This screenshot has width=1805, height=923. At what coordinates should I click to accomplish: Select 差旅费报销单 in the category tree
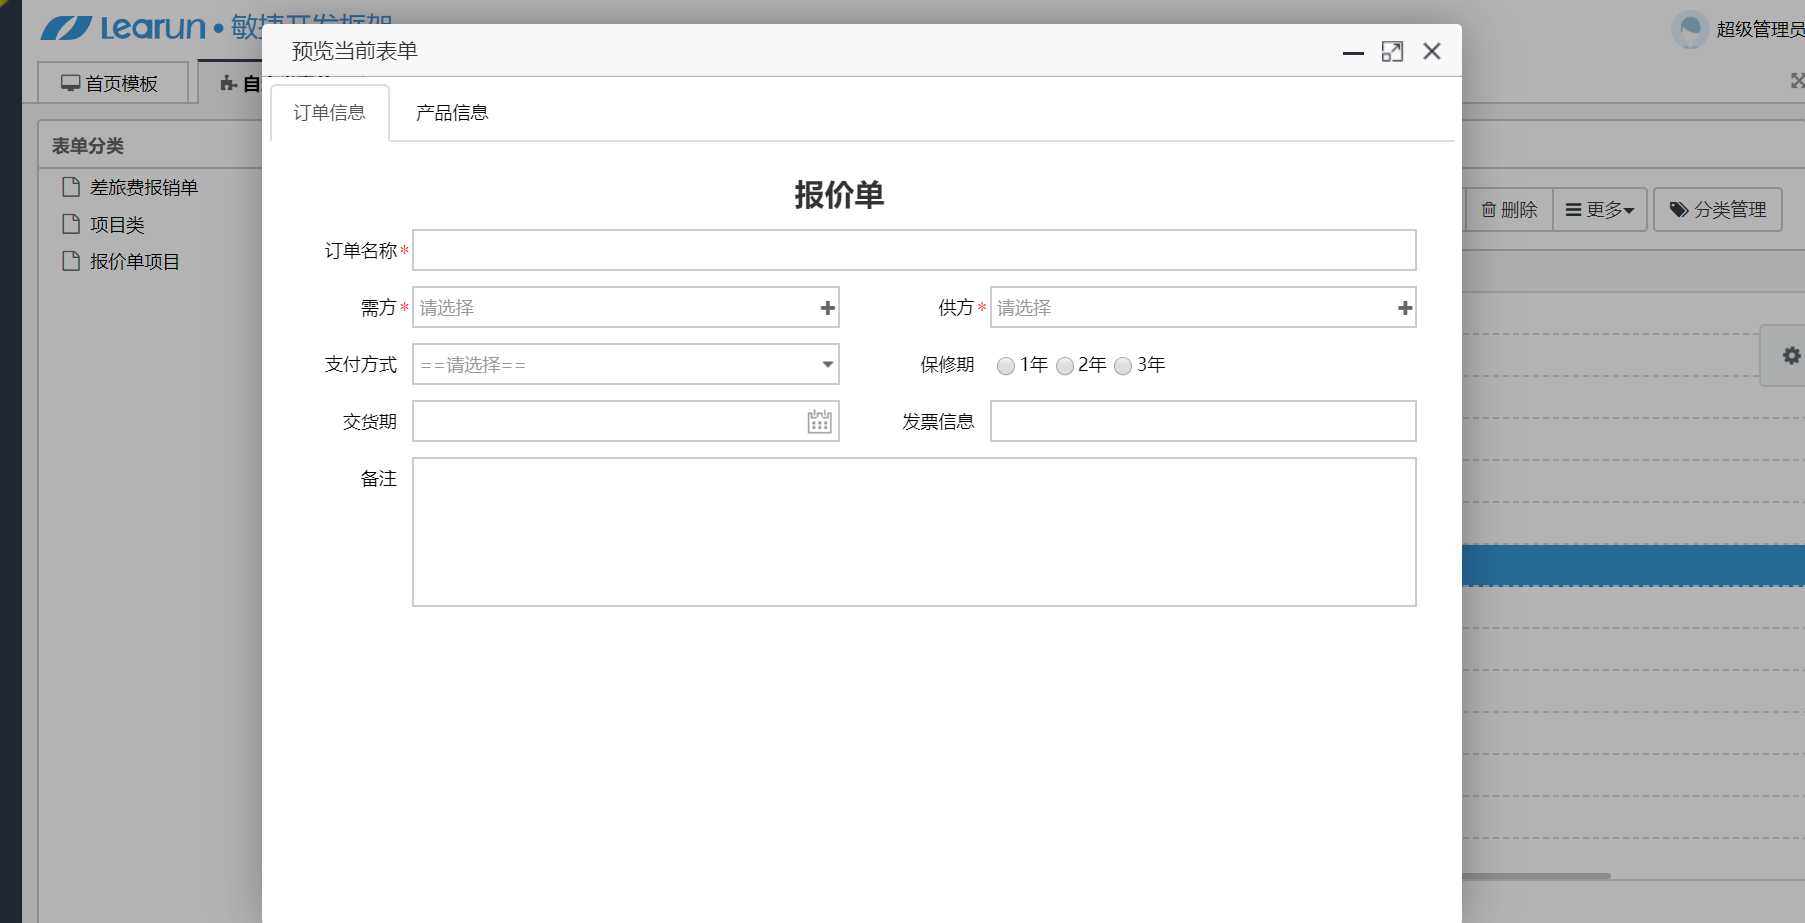(144, 187)
